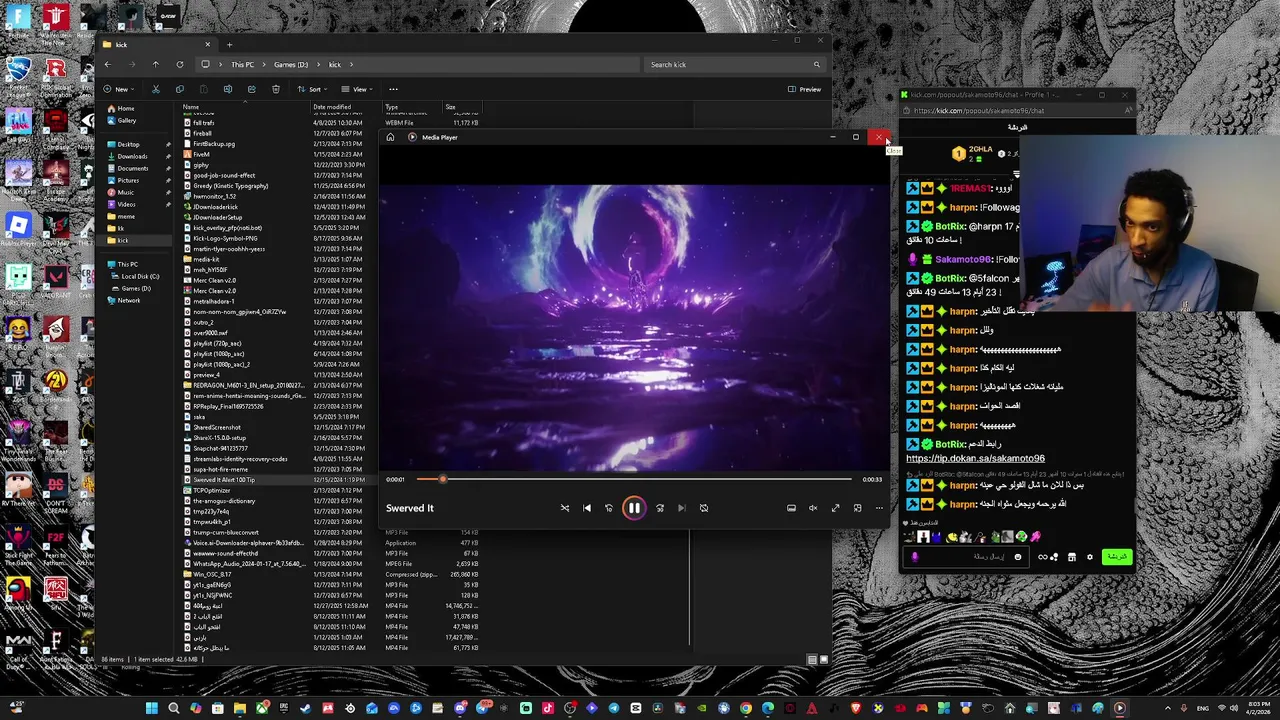Select 'JDownloaderSetup' file in the list
1280x720 pixels.
click(x=218, y=217)
